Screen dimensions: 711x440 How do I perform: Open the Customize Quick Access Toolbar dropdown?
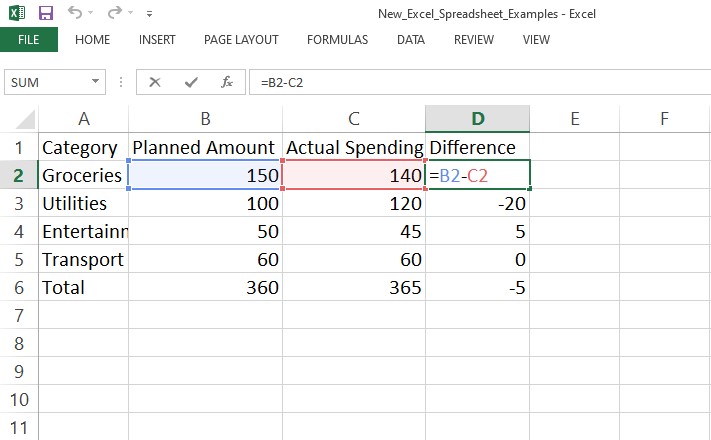[x=149, y=15]
